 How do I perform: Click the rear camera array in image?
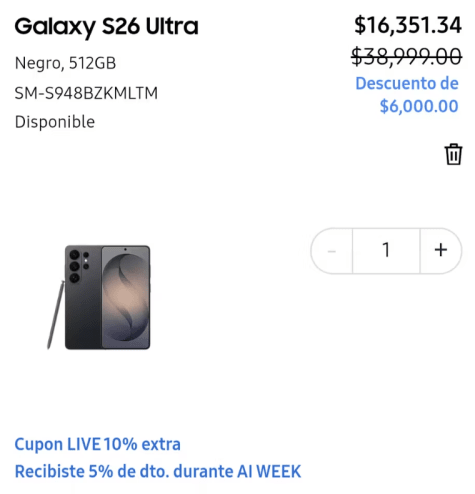point(79,266)
